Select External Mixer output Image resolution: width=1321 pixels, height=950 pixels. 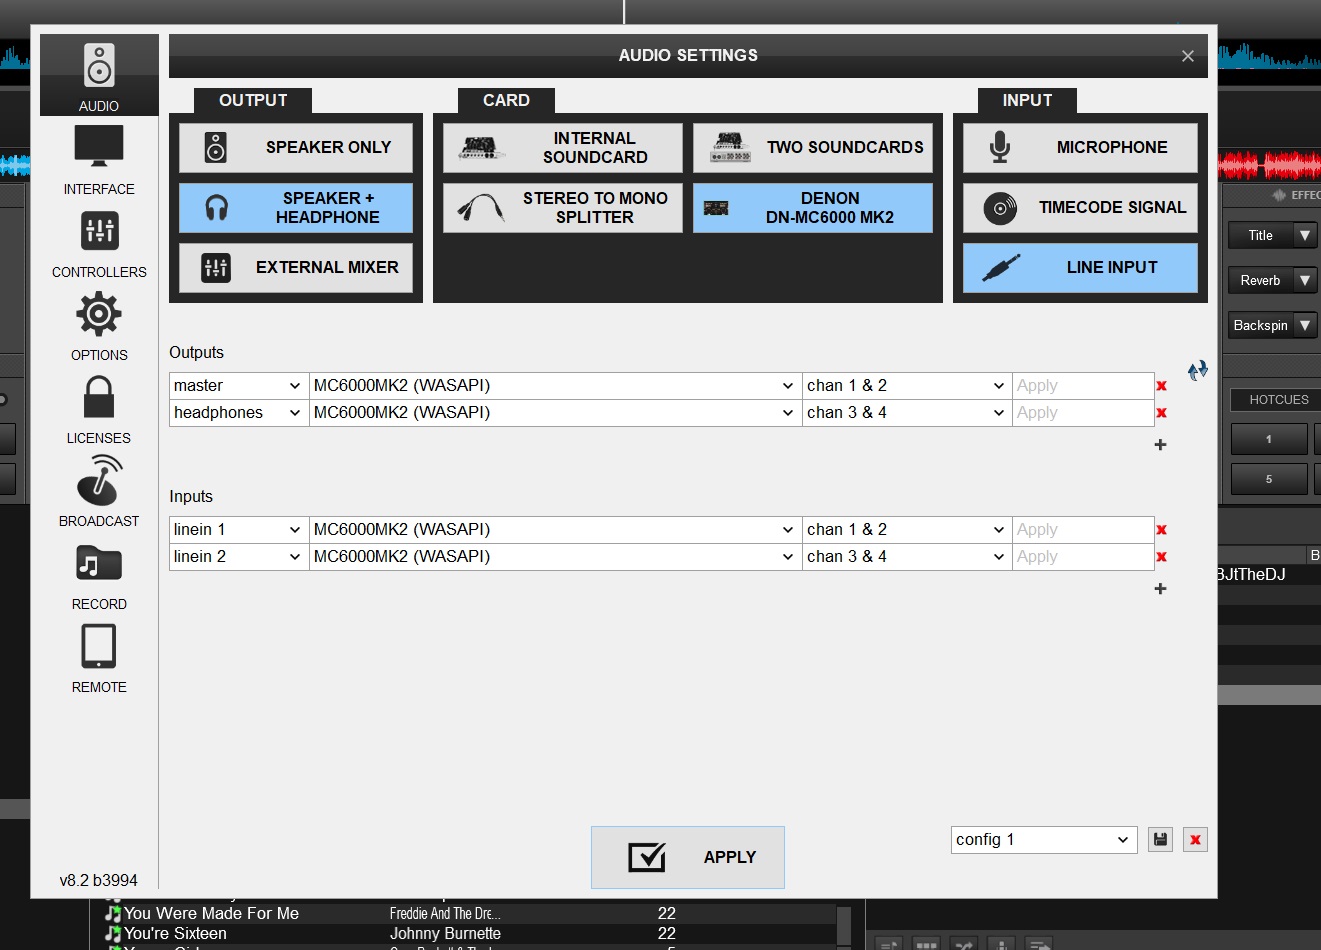[x=296, y=268]
